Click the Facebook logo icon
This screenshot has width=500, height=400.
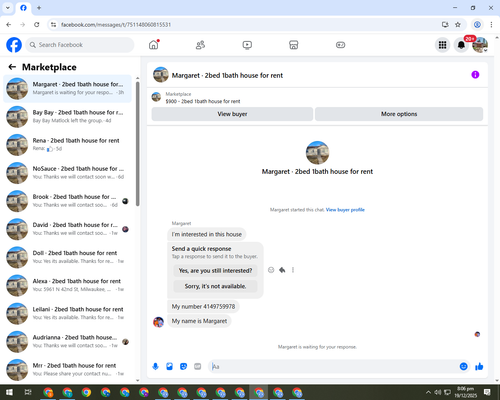click(14, 45)
